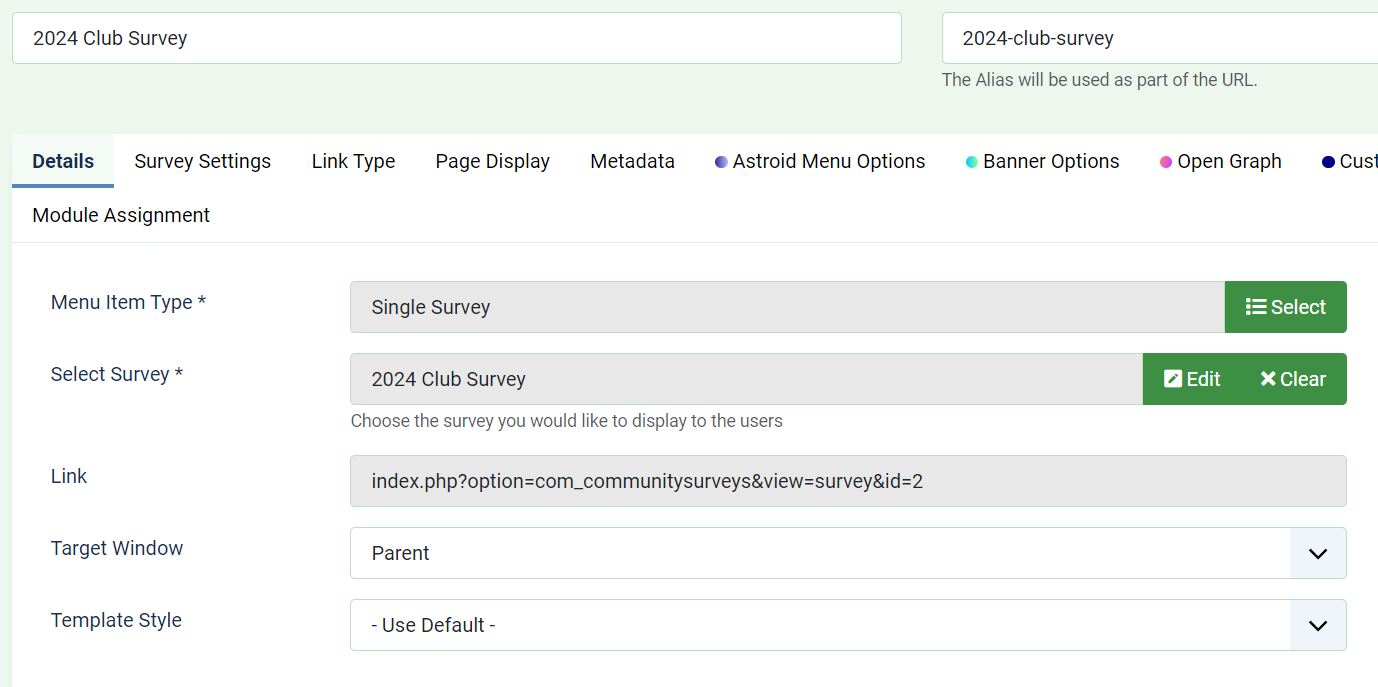Expand the Template Style dropdown arrow
Screen dimensions: 1378x687
coord(1318,625)
